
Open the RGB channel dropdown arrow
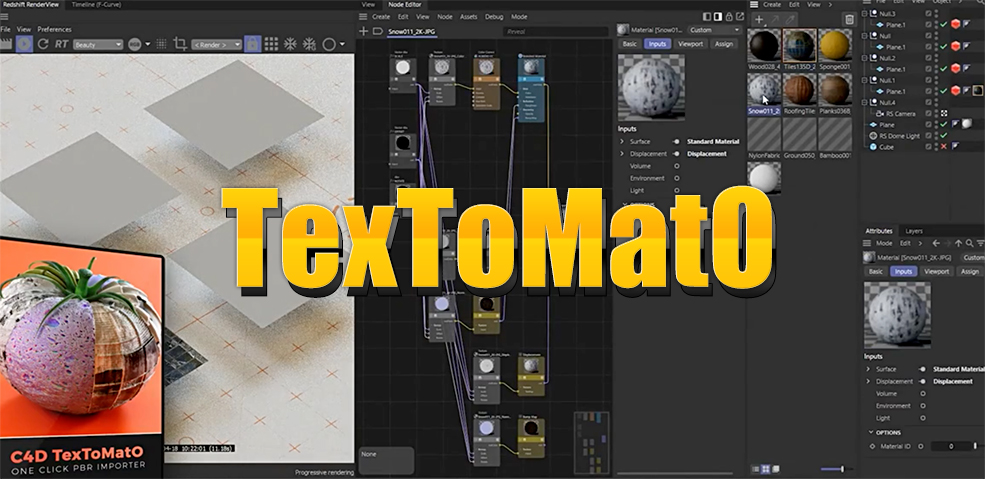click(x=148, y=44)
